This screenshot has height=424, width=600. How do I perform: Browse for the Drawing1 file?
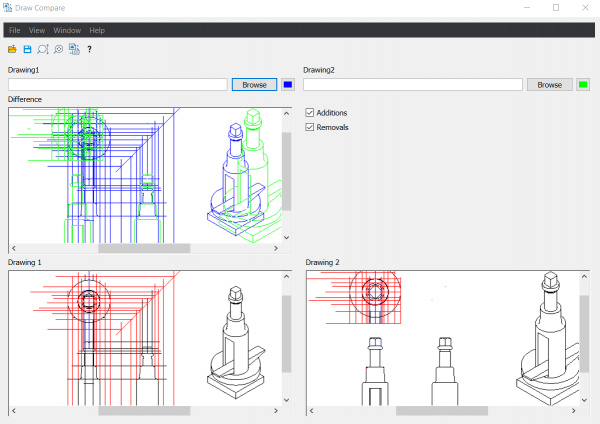click(x=254, y=85)
